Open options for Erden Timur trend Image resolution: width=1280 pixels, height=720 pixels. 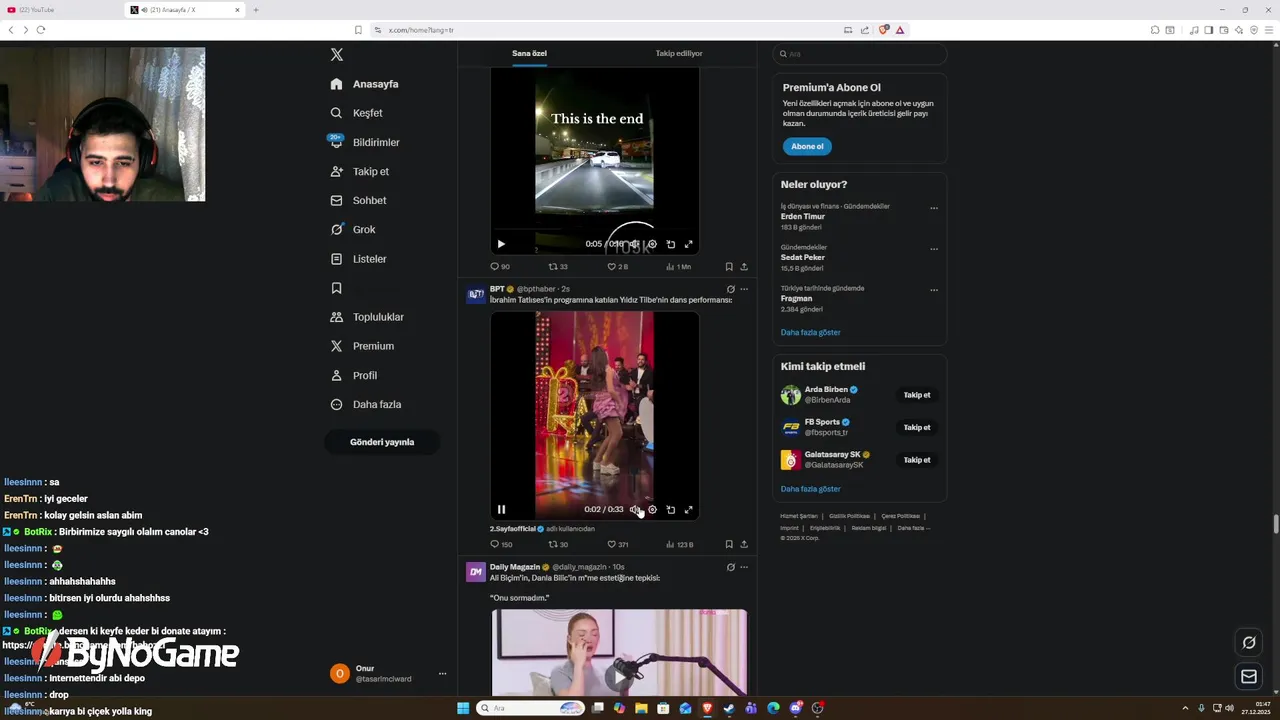934,208
